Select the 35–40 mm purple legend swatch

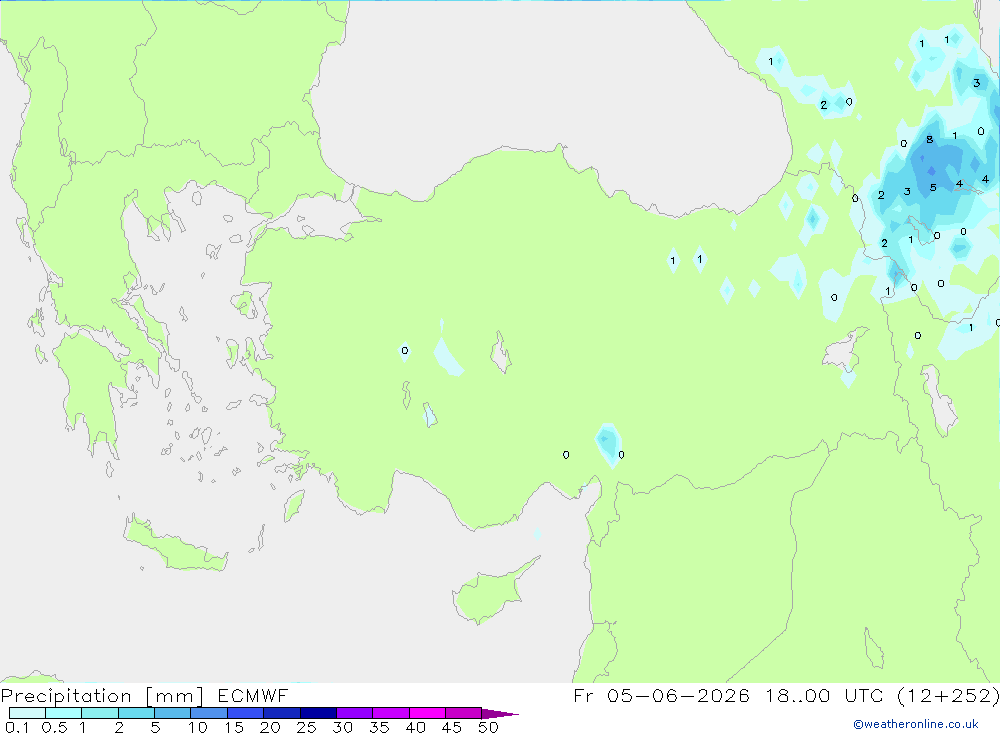[390, 713]
